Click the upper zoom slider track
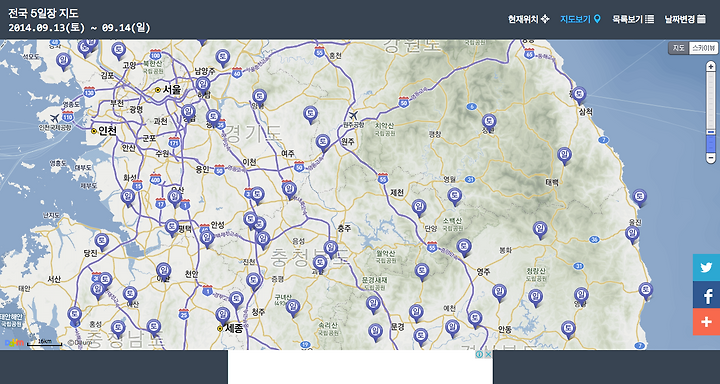Image resolution: width=720 pixels, height=384 pixels. (x=711, y=100)
